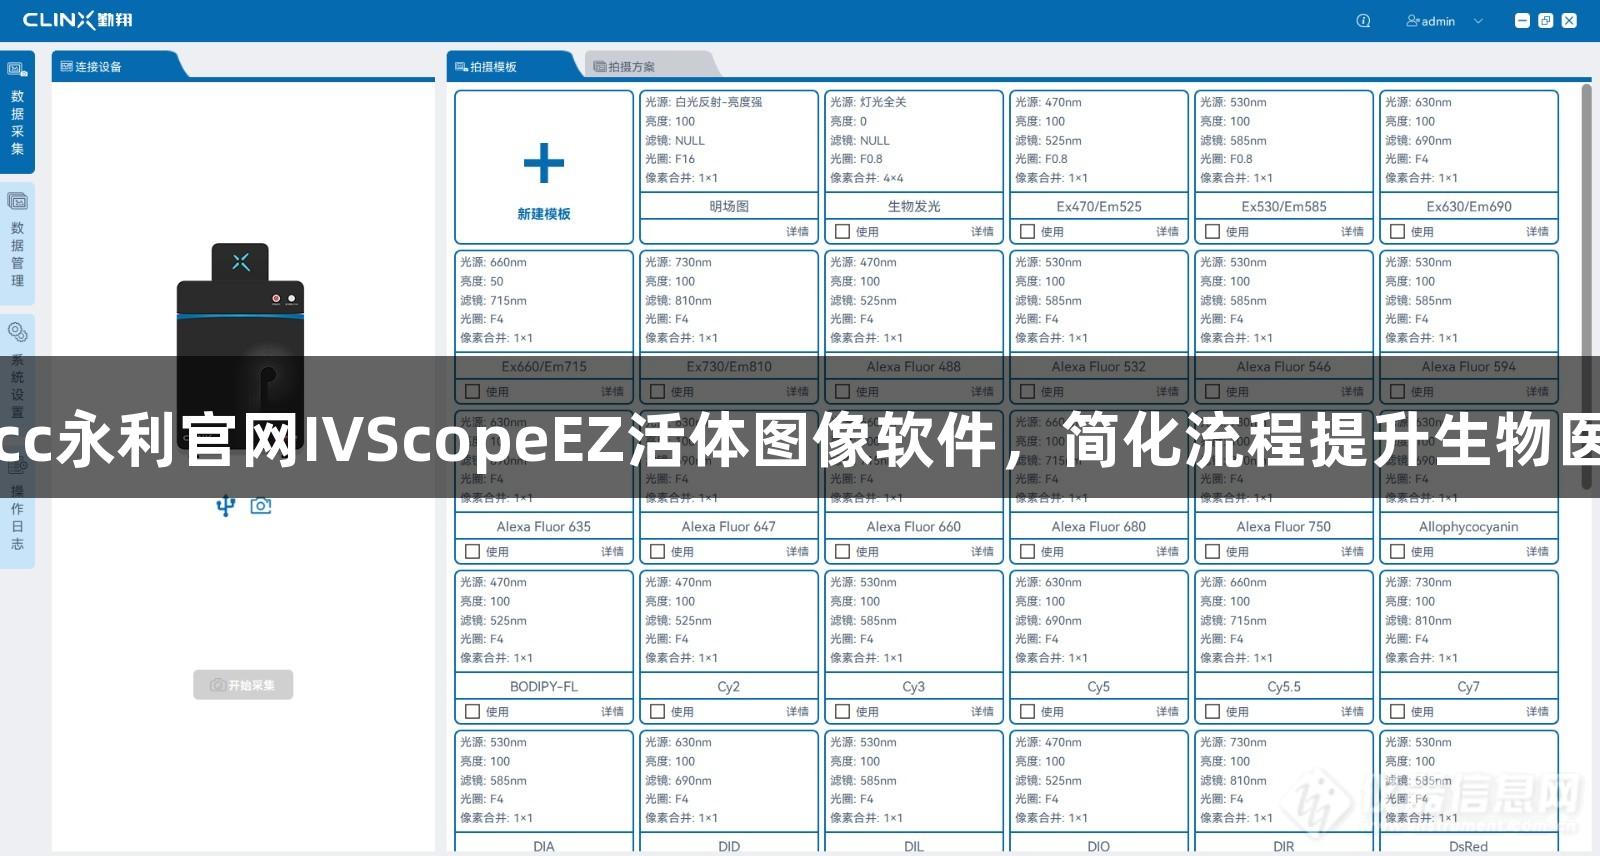
Task: Check the Cy3 use box
Action: [x=843, y=712]
